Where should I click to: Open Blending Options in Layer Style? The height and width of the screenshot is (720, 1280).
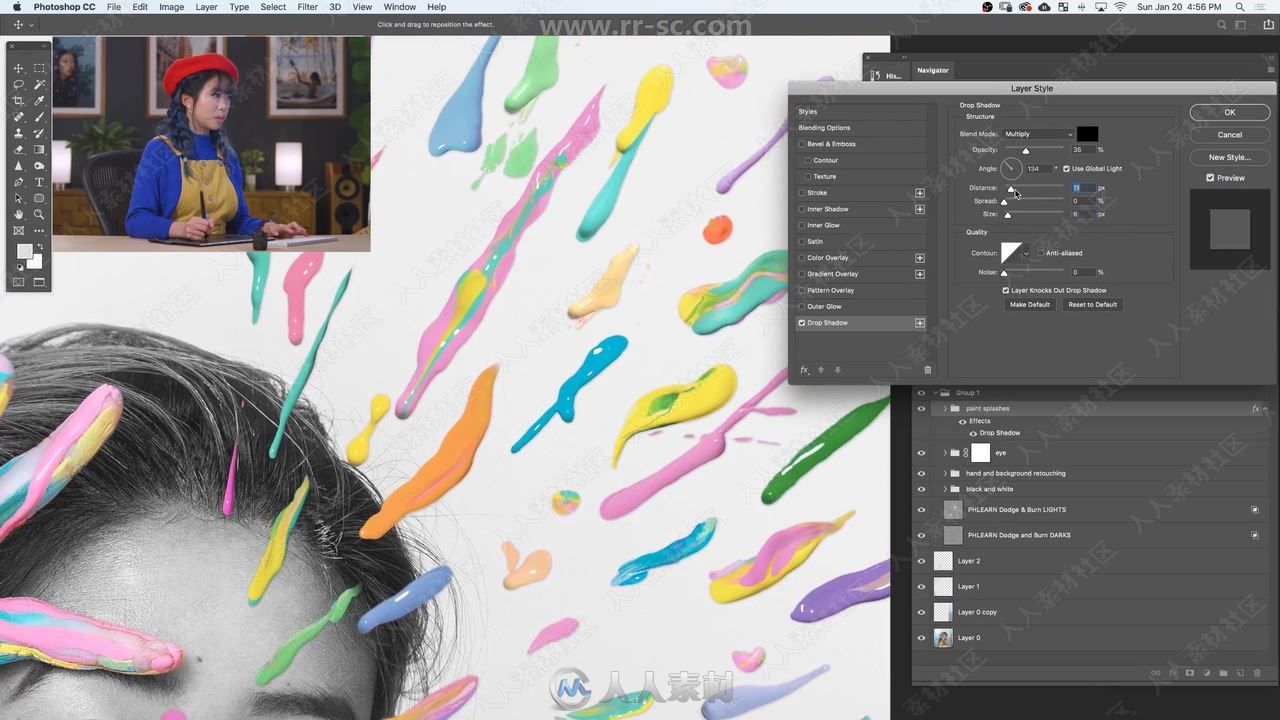click(x=824, y=128)
